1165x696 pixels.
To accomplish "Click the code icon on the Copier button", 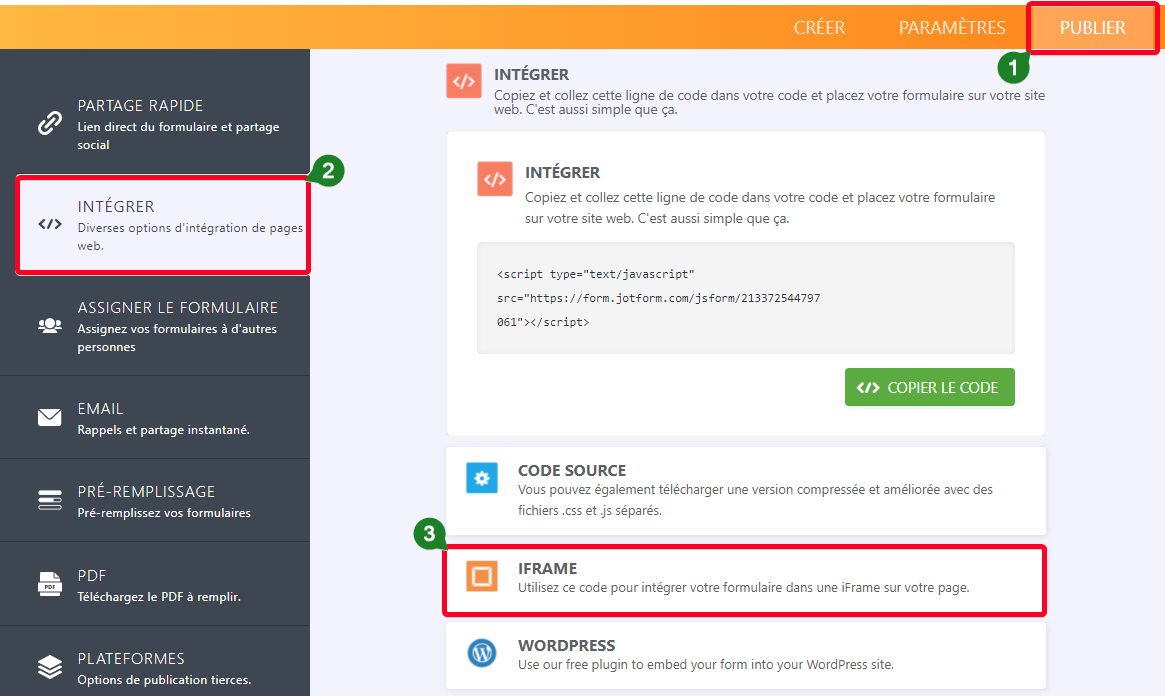I will tap(868, 388).
